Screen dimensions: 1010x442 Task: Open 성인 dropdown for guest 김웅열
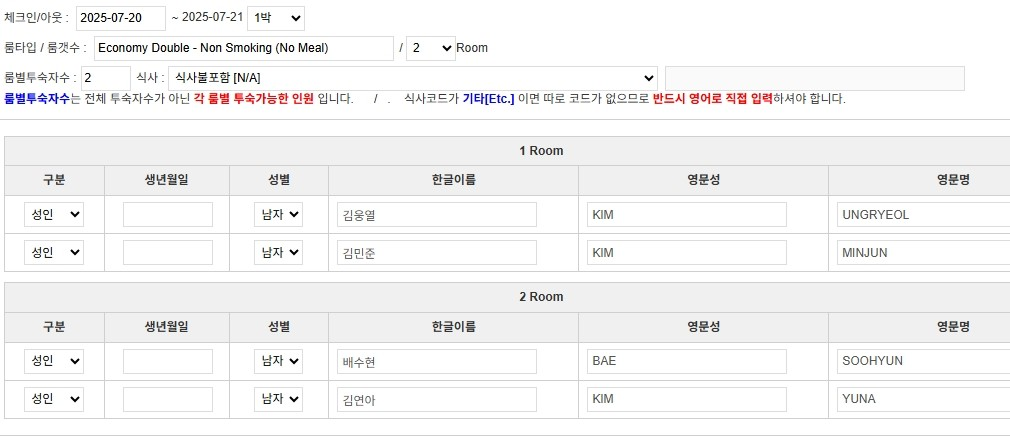click(54, 215)
